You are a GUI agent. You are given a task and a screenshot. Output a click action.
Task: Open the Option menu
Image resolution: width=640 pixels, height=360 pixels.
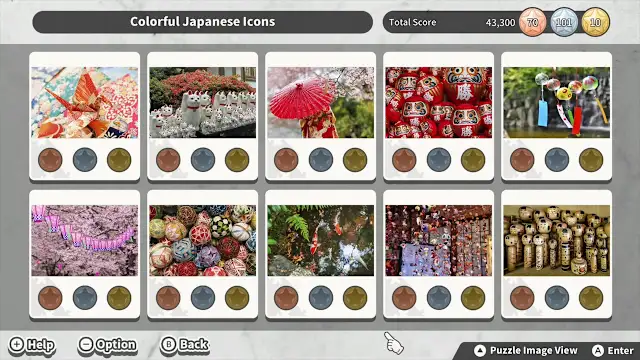coord(107,345)
